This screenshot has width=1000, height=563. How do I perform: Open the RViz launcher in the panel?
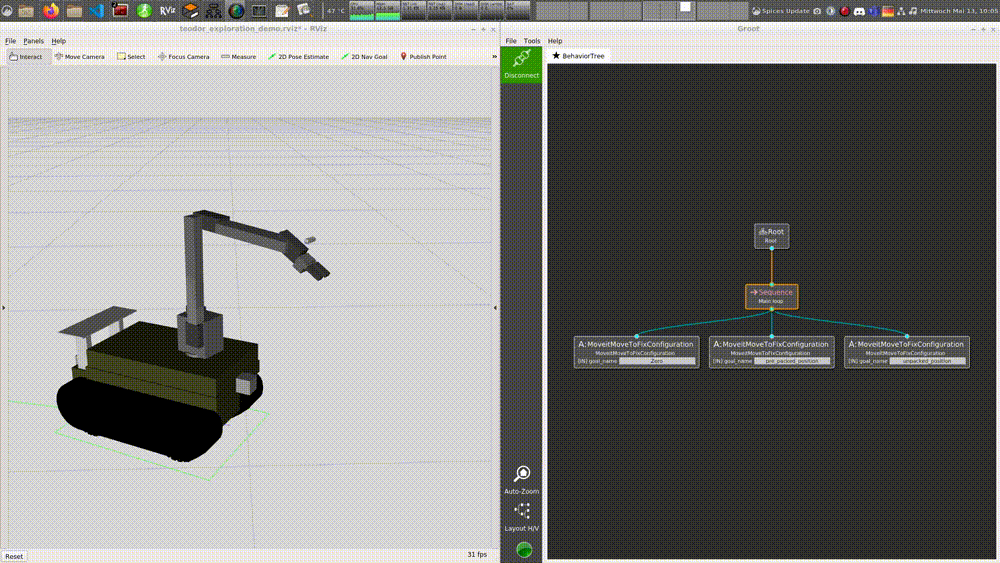pyautogui.click(x=167, y=10)
